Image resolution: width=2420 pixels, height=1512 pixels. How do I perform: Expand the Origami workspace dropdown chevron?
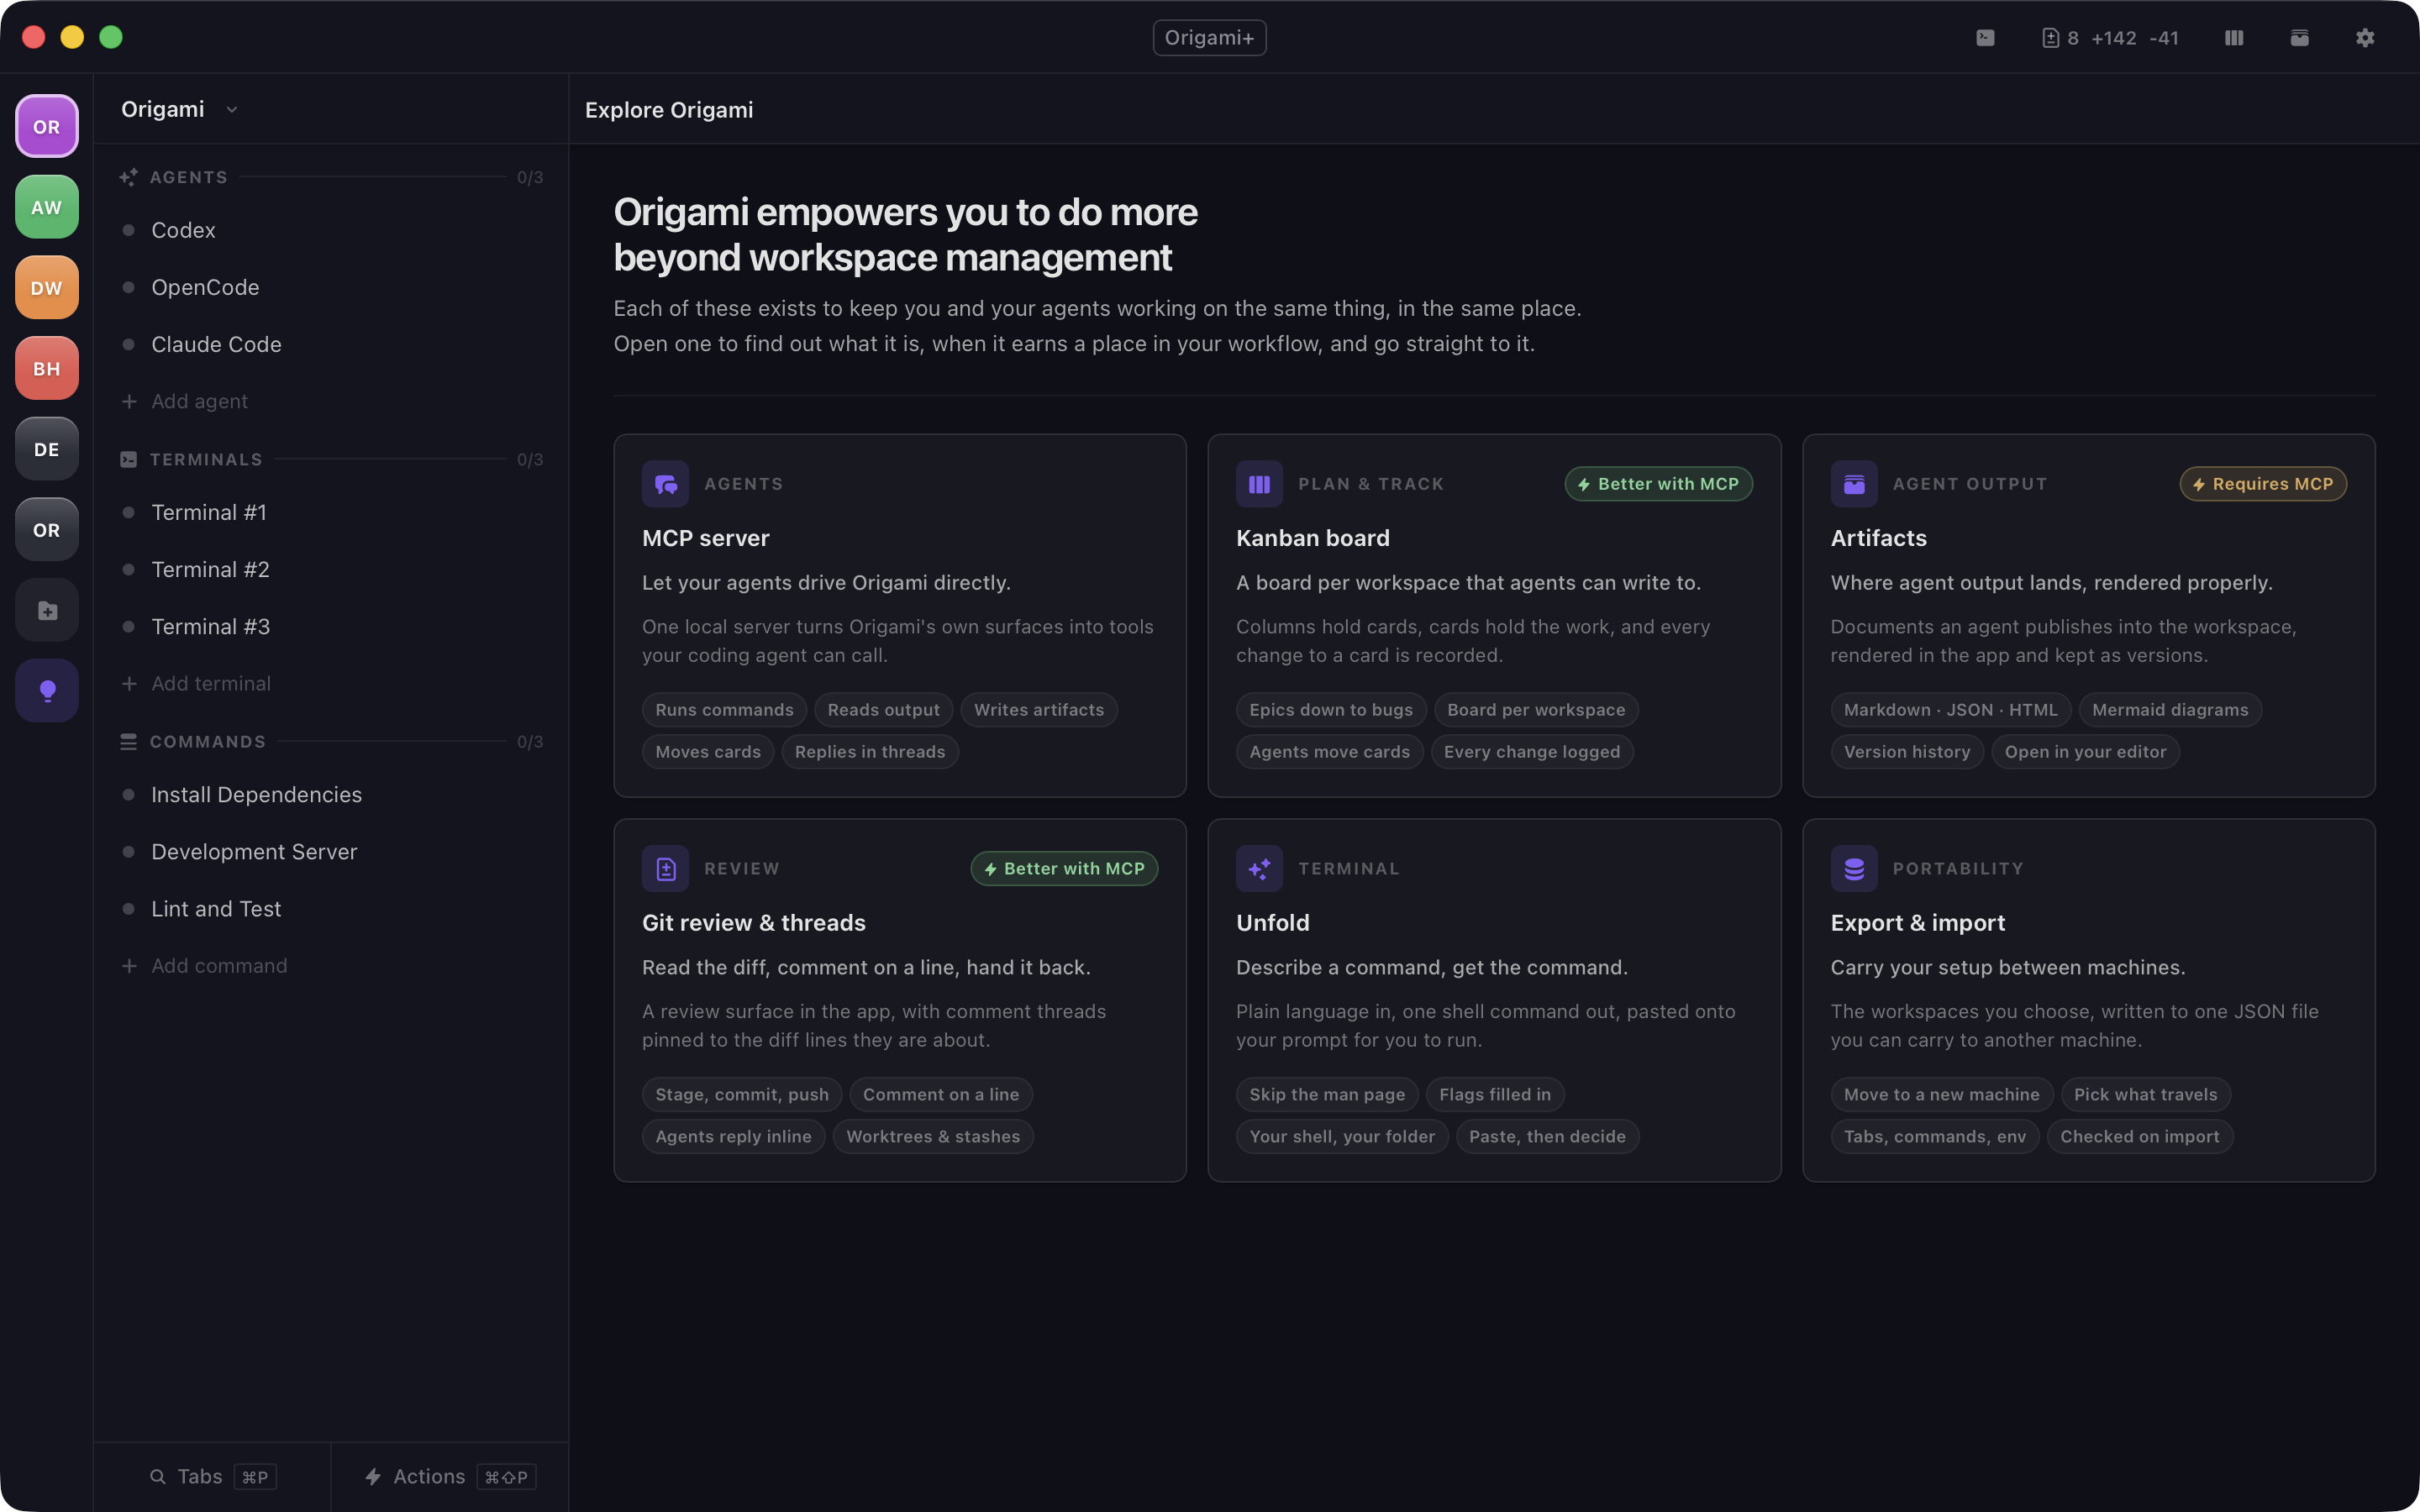pos(232,110)
